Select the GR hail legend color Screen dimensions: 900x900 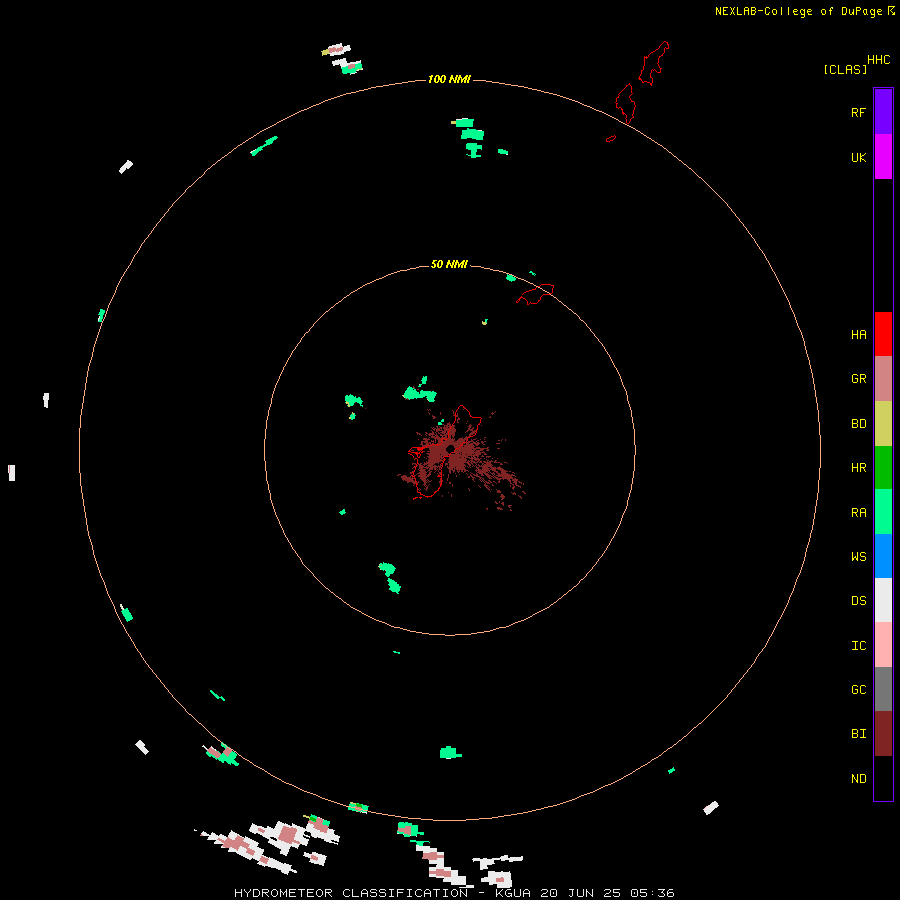(883, 379)
